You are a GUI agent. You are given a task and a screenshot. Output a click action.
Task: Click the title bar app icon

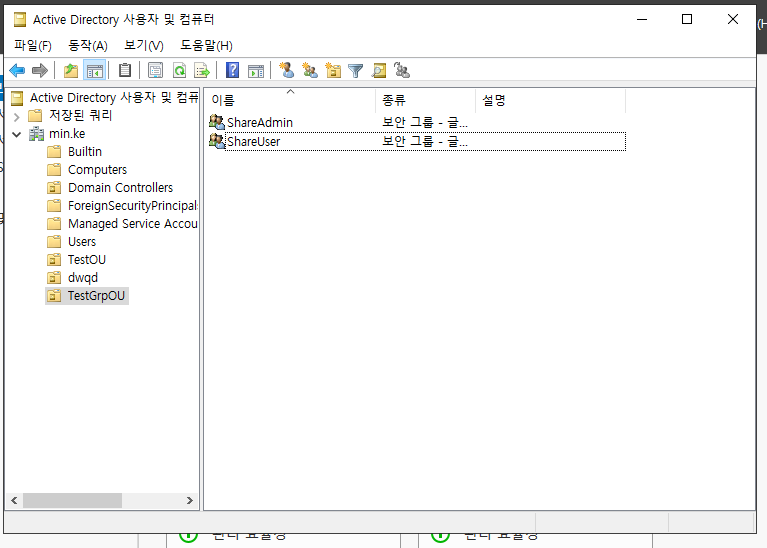(20, 20)
